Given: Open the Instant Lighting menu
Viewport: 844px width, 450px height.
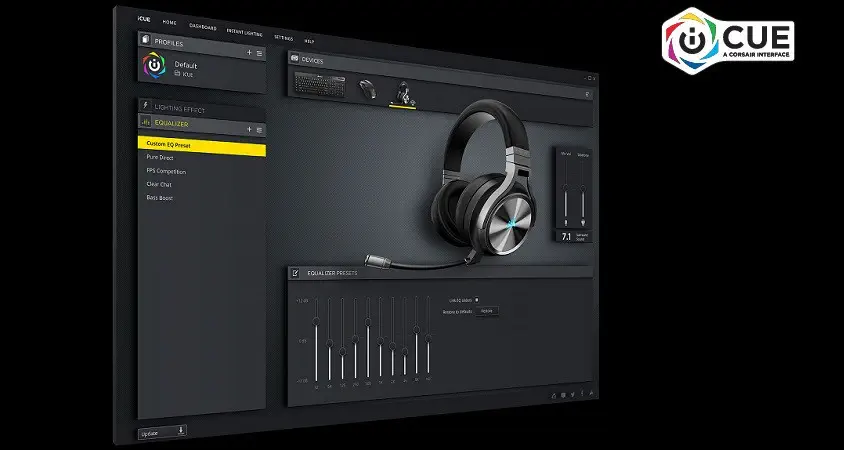Looking at the screenshot, I should pos(244,32).
